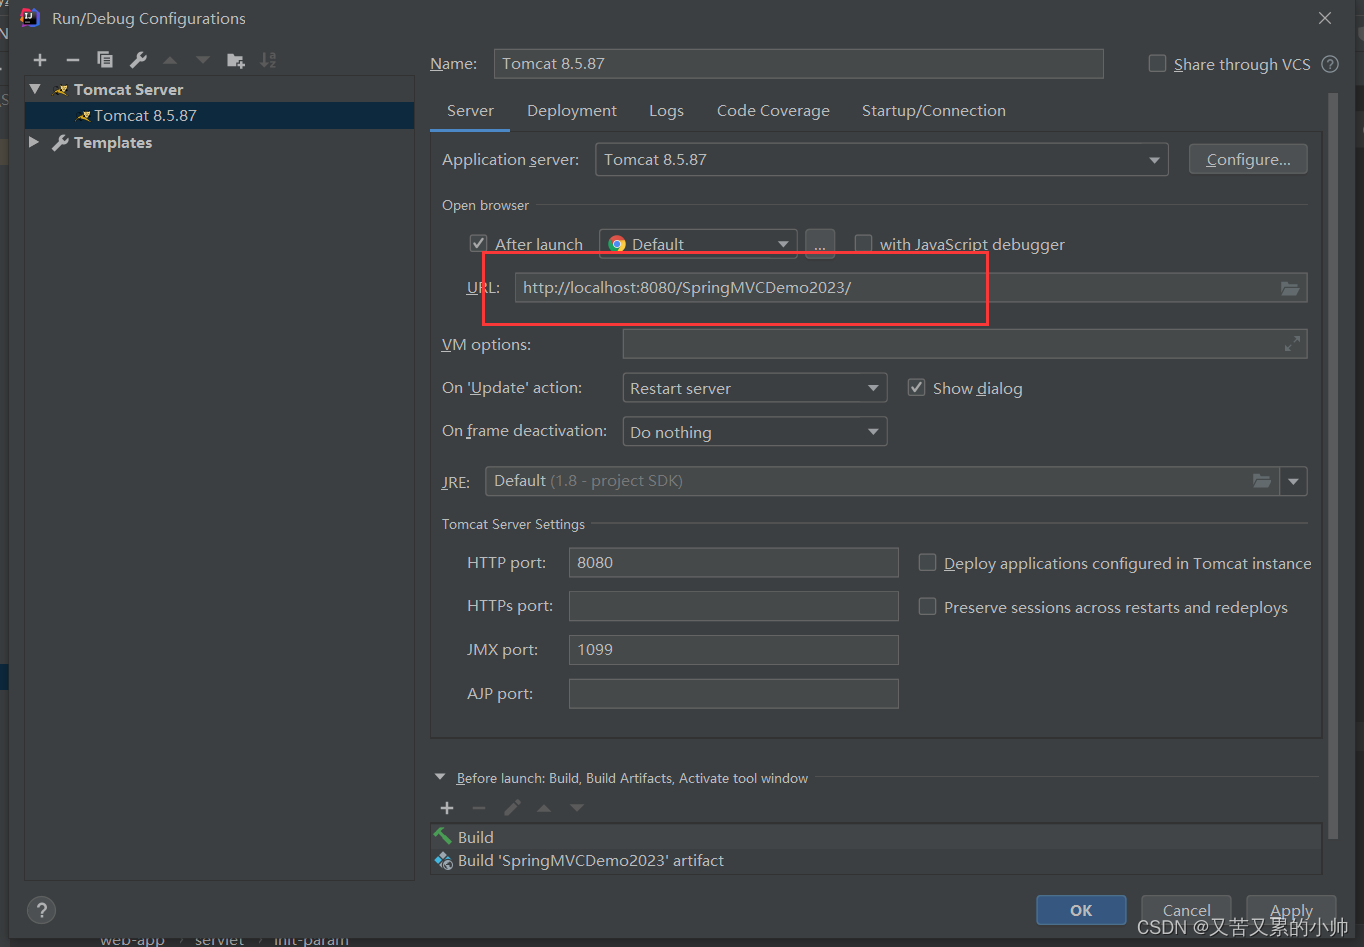Switch to the Server tab
This screenshot has width=1364, height=947.
click(470, 111)
